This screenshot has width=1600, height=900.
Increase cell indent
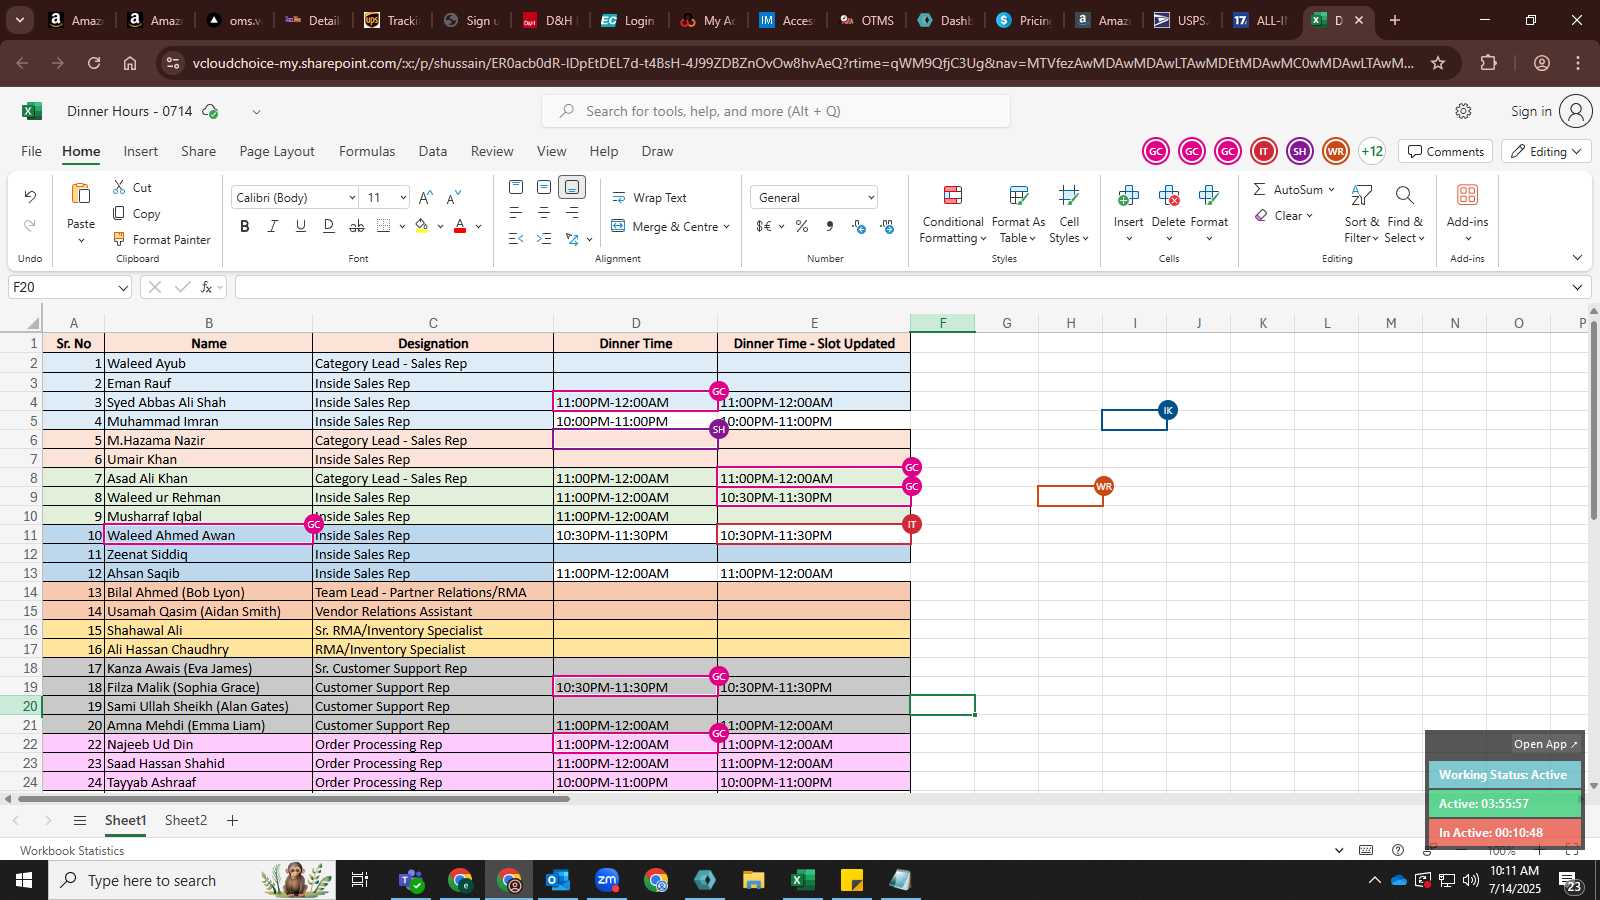click(x=544, y=239)
